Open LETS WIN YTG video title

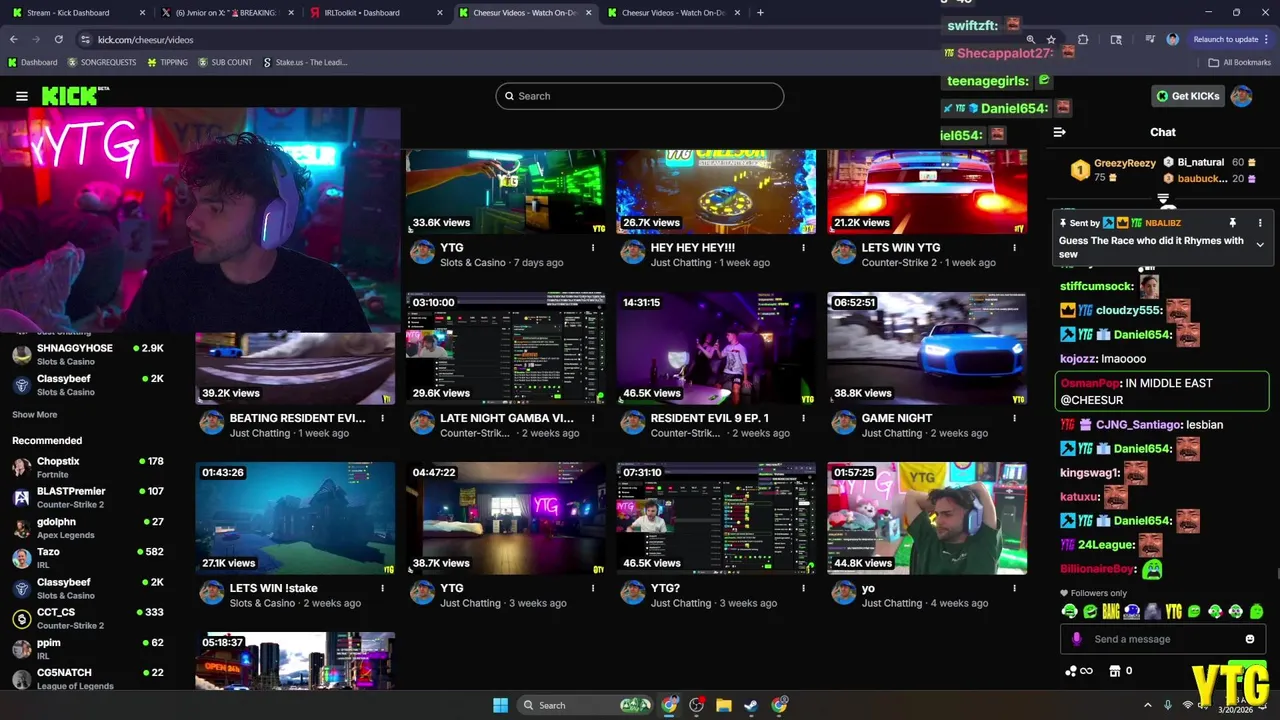900,248
